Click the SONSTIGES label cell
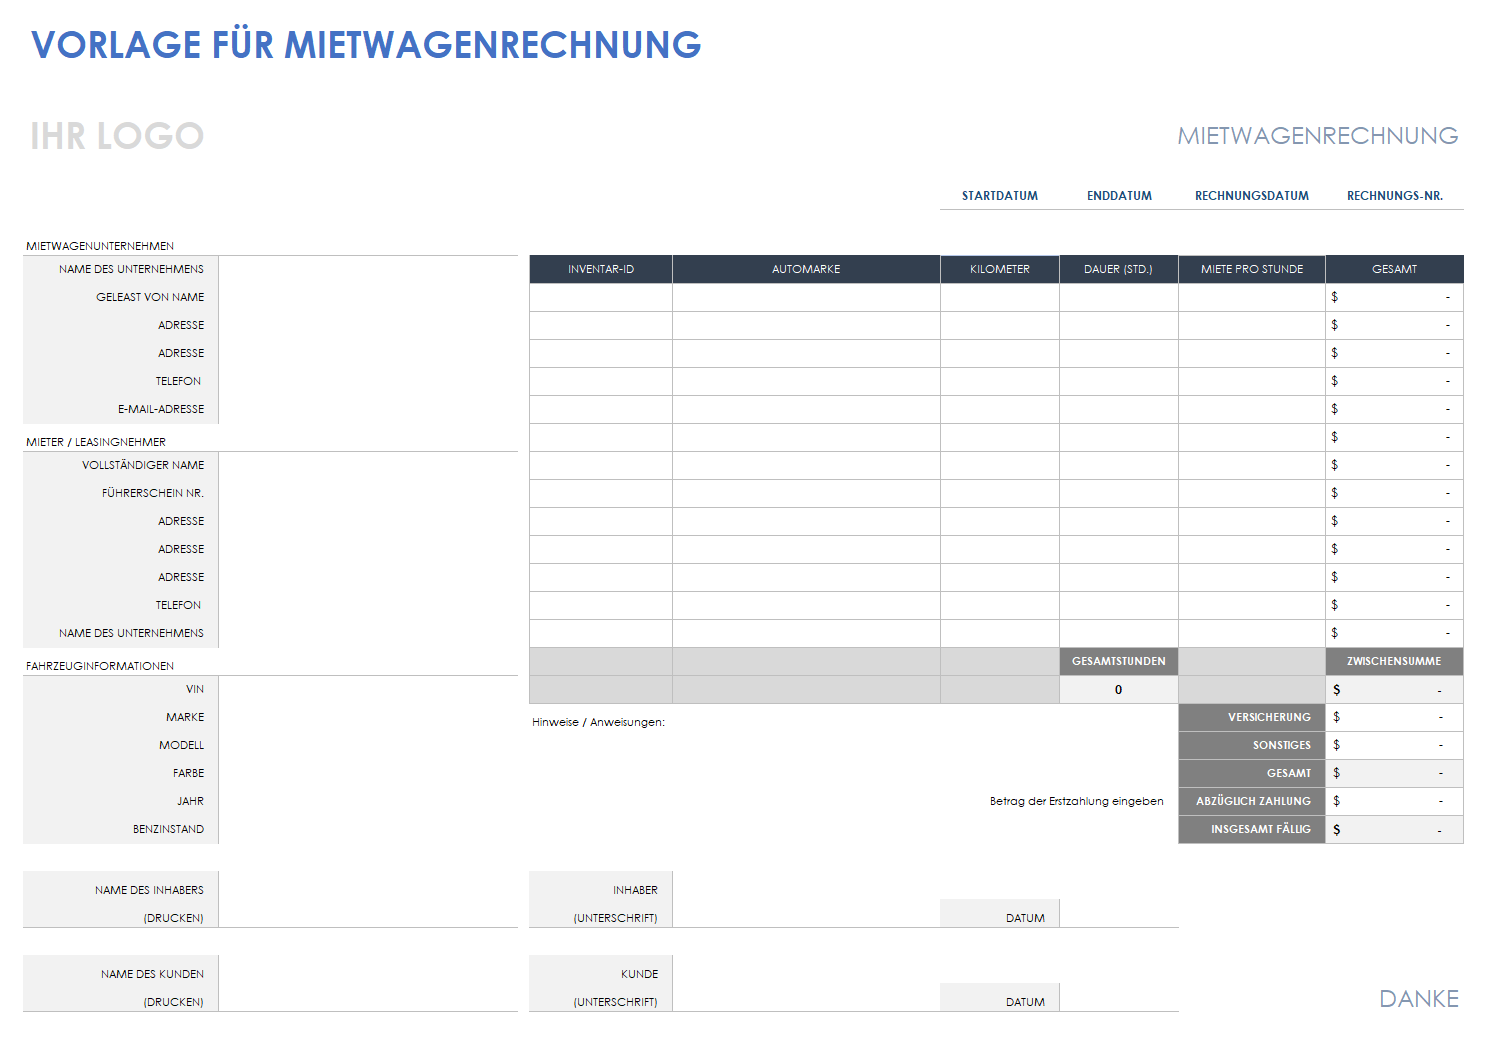Viewport: 1487px width, 1044px height. point(1252,745)
